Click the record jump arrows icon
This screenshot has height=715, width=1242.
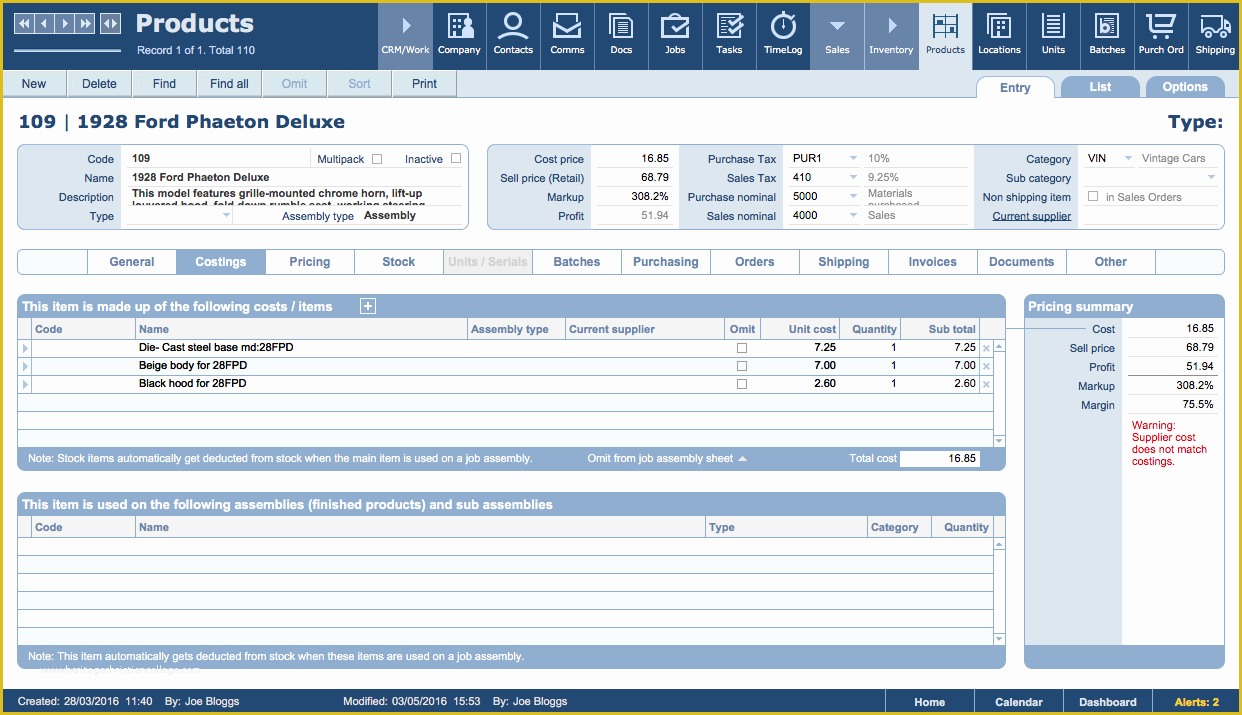110,23
